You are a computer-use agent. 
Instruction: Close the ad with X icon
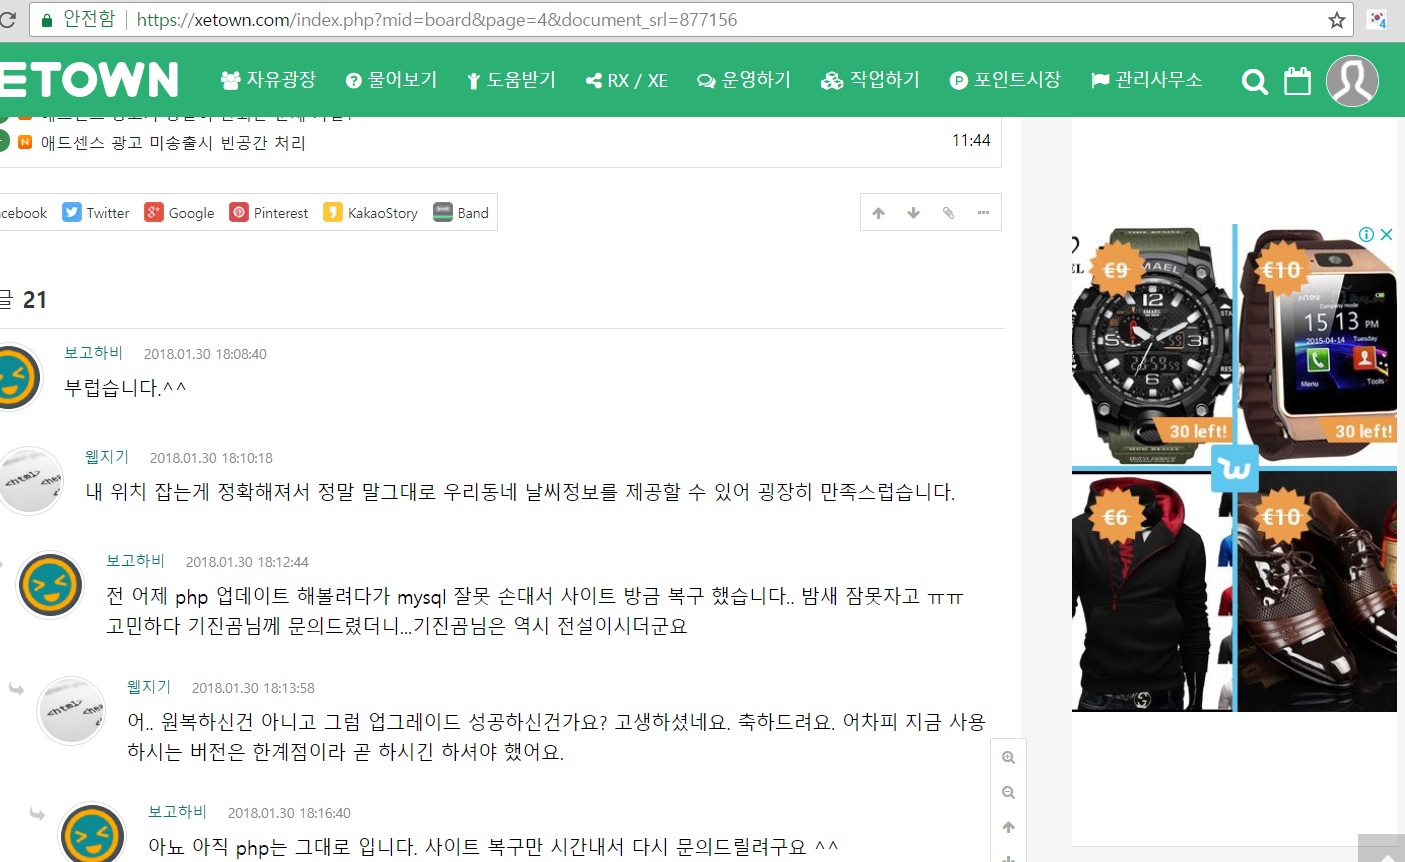point(1386,234)
